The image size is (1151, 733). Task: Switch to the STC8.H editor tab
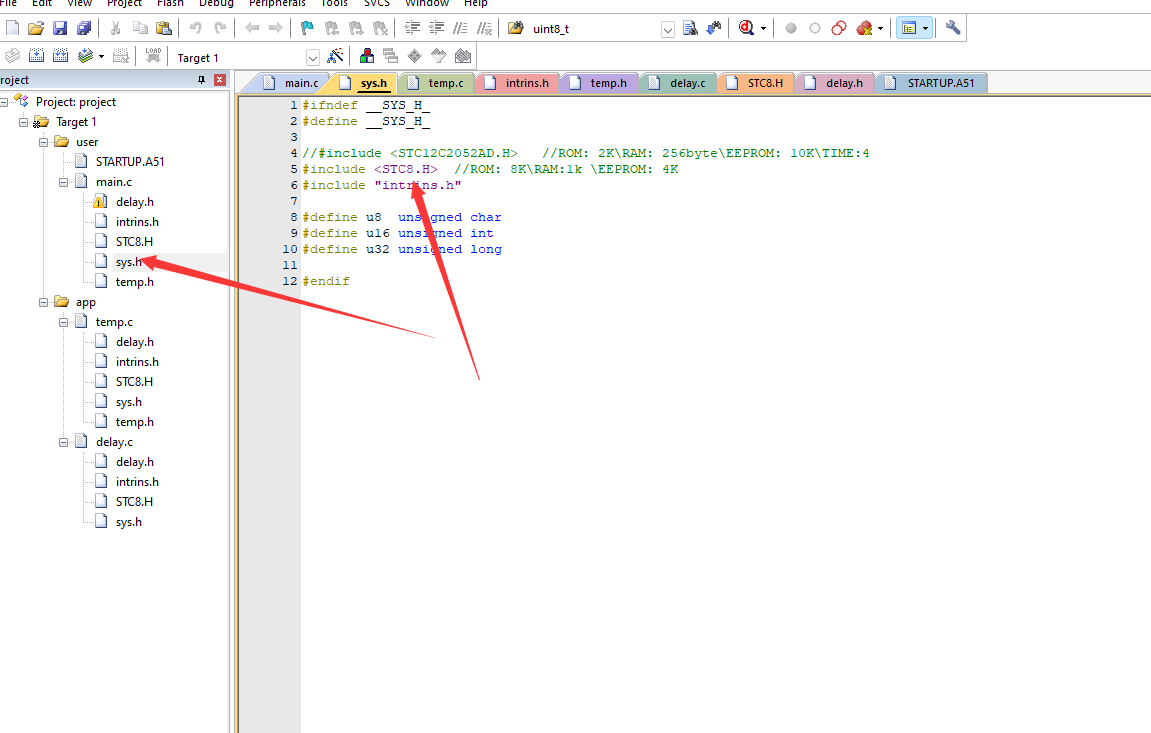pyautogui.click(x=757, y=83)
